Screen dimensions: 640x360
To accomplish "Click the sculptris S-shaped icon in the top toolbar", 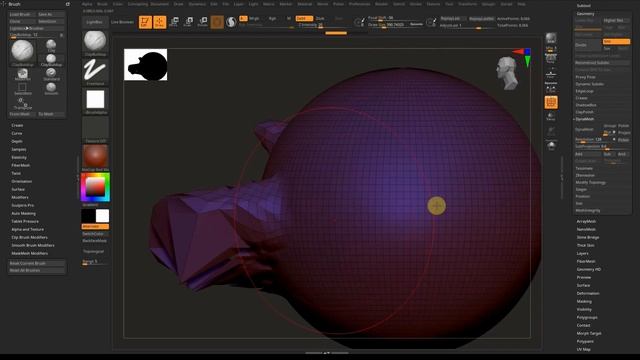I will (231, 22).
